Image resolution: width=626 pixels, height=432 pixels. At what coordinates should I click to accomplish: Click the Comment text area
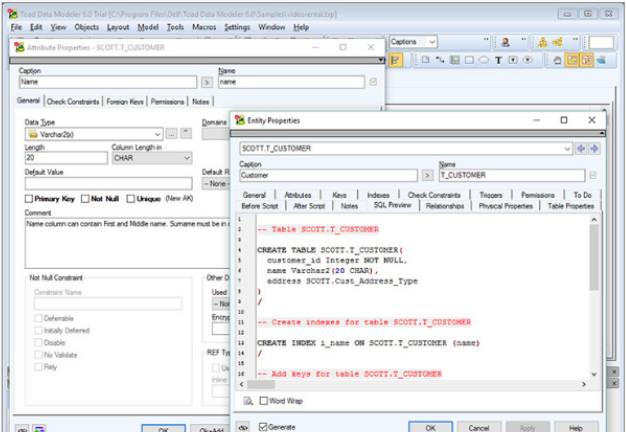pyautogui.click(x=128, y=243)
